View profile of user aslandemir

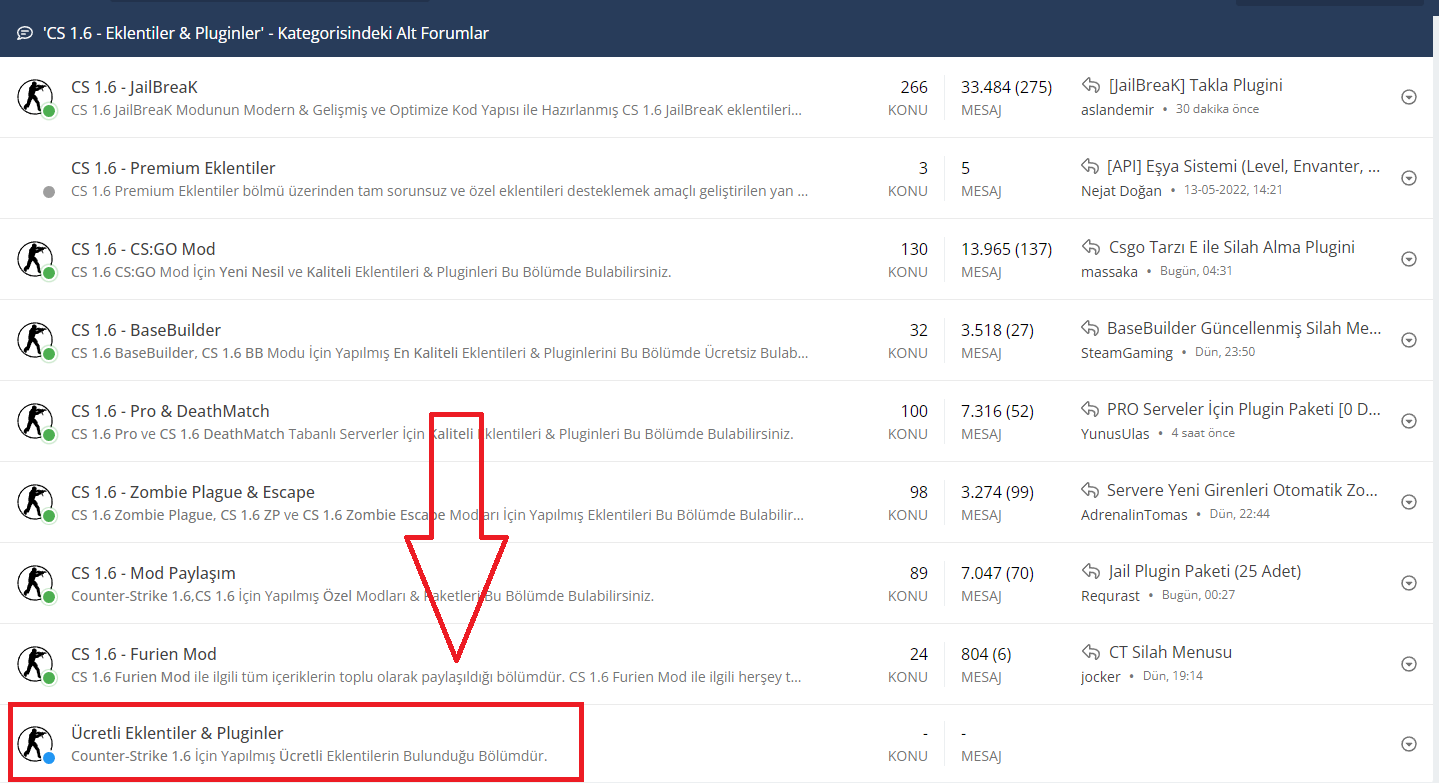click(1117, 109)
